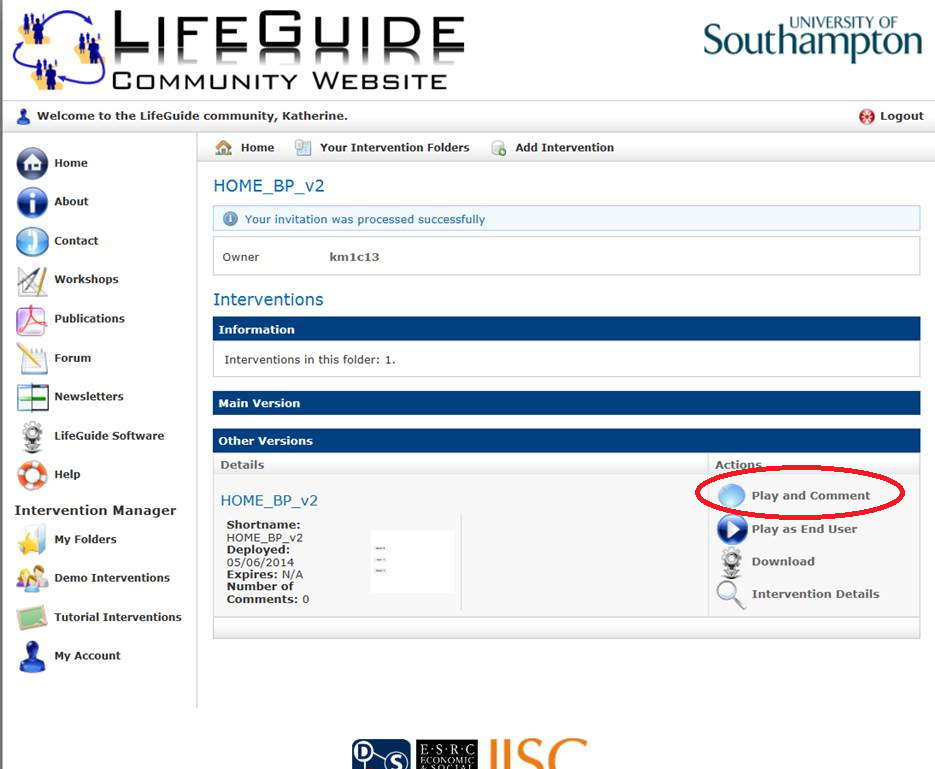Click the Play as End User arrow icon
935x769 pixels.
732,529
